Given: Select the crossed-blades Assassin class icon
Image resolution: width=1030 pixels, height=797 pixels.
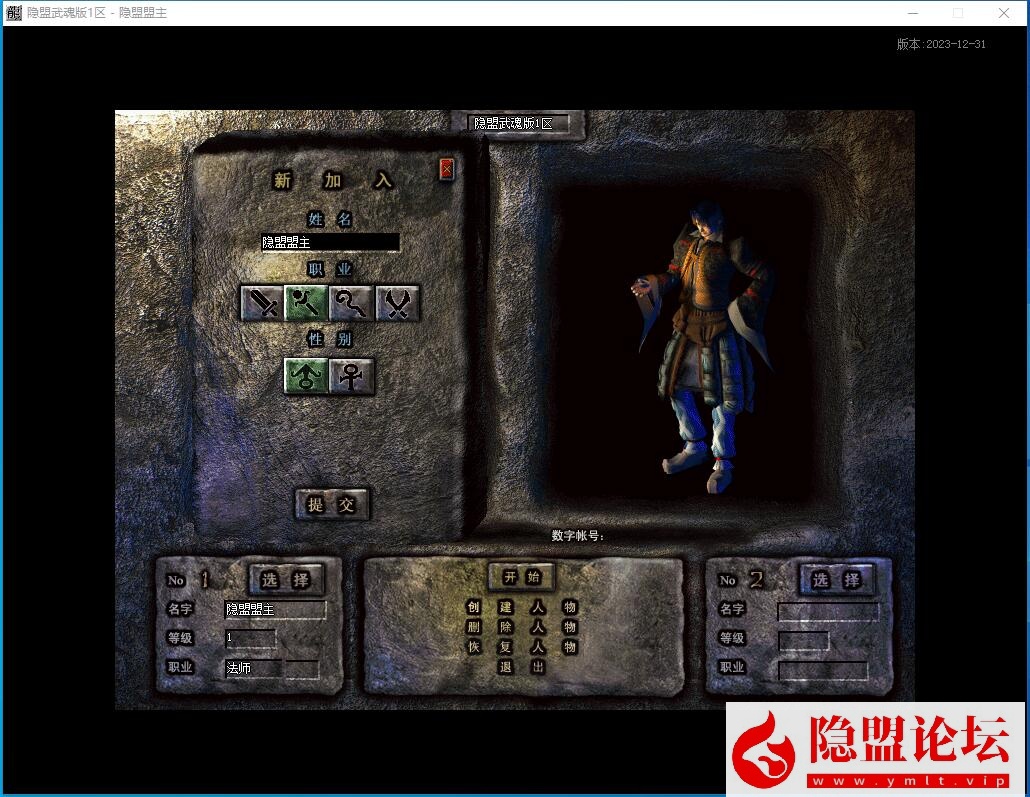Looking at the screenshot, I should click(x=397, y=303).
